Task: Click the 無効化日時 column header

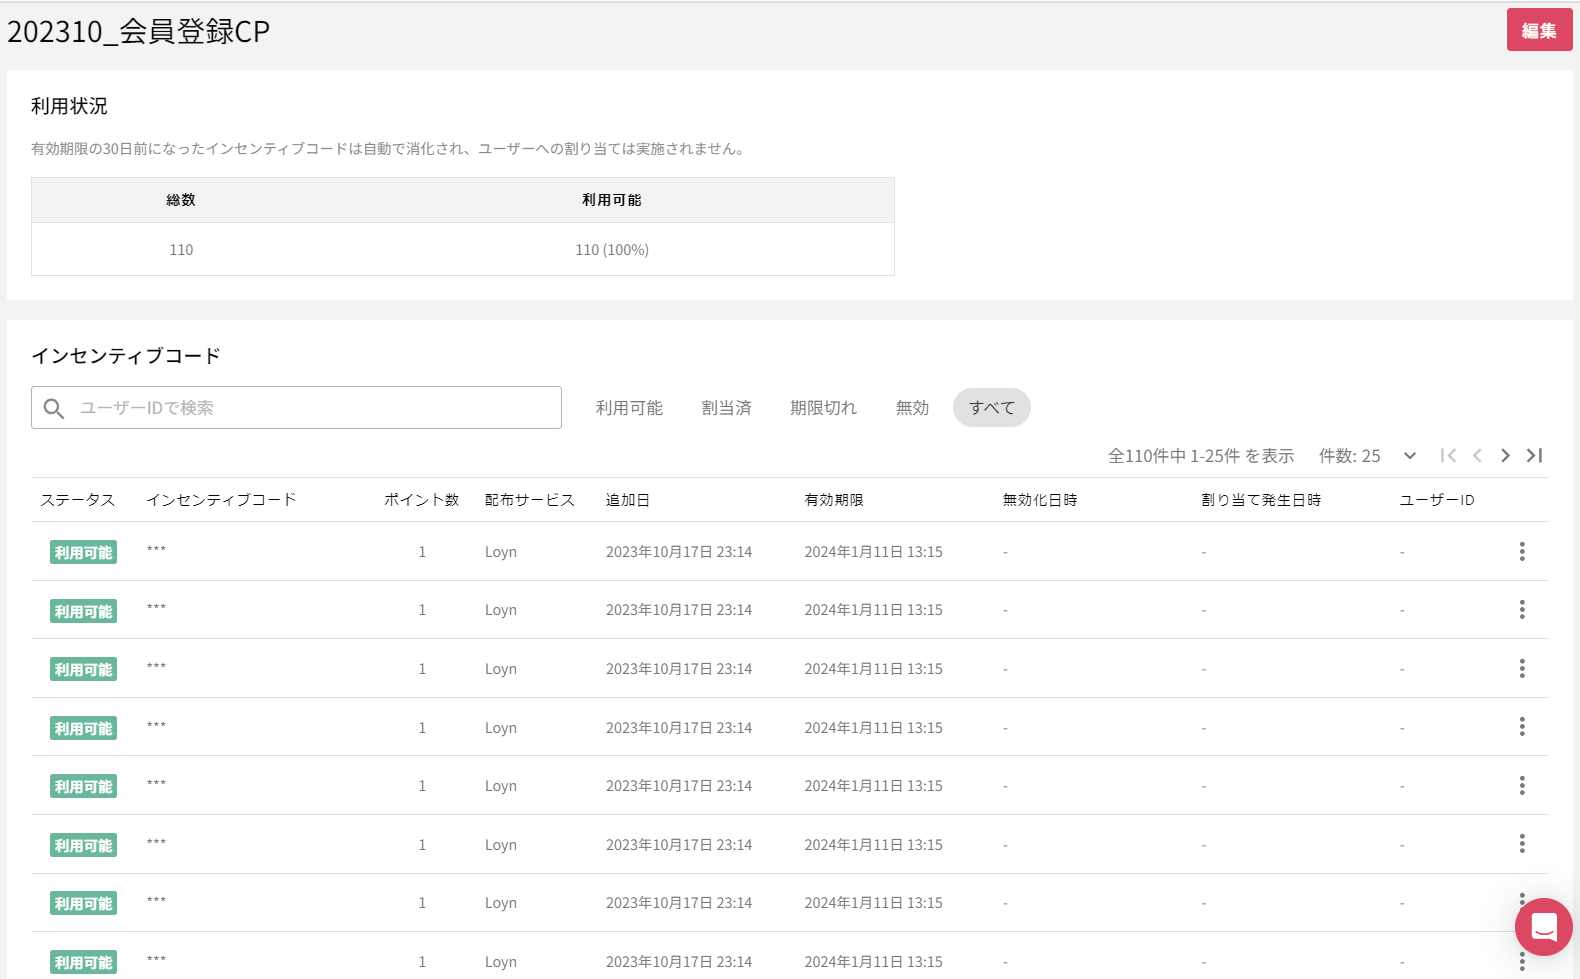Action: [1040, 500]
